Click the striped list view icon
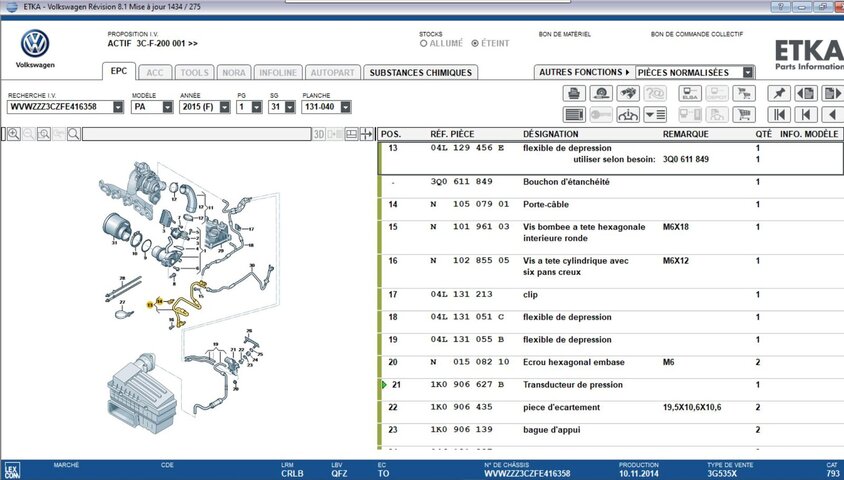The height and width of the screenshot is (480, 844). [x=574, y=115]
